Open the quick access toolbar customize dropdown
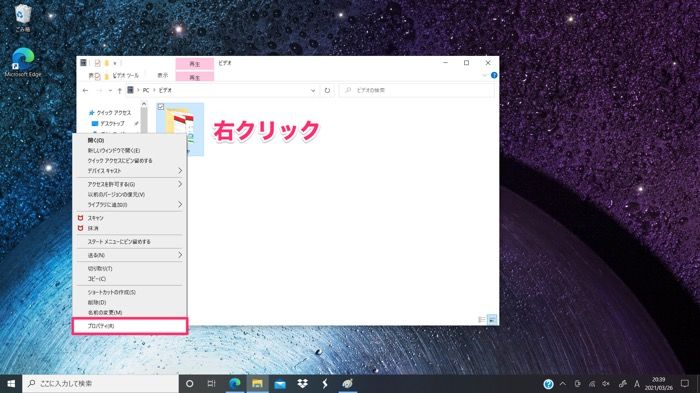Screen dimensions: 700x393 tap(115, 63)
